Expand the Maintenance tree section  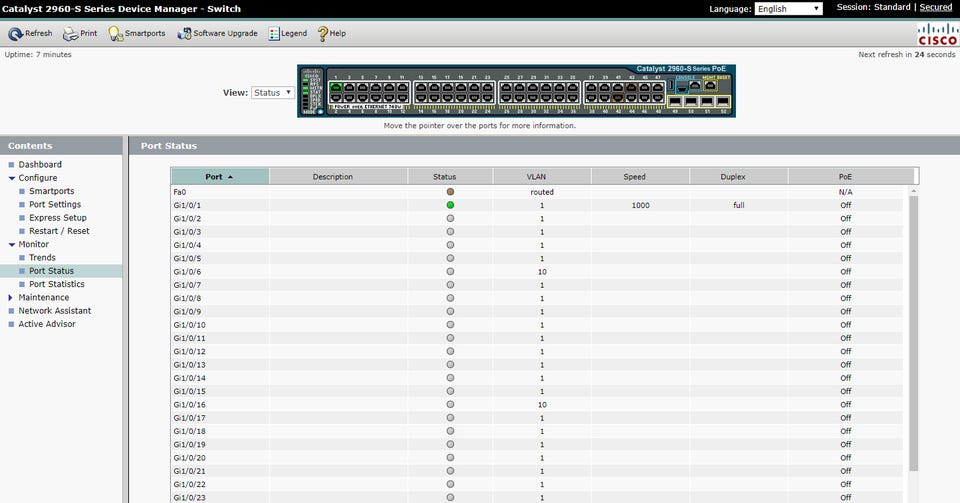pos(11,297)
